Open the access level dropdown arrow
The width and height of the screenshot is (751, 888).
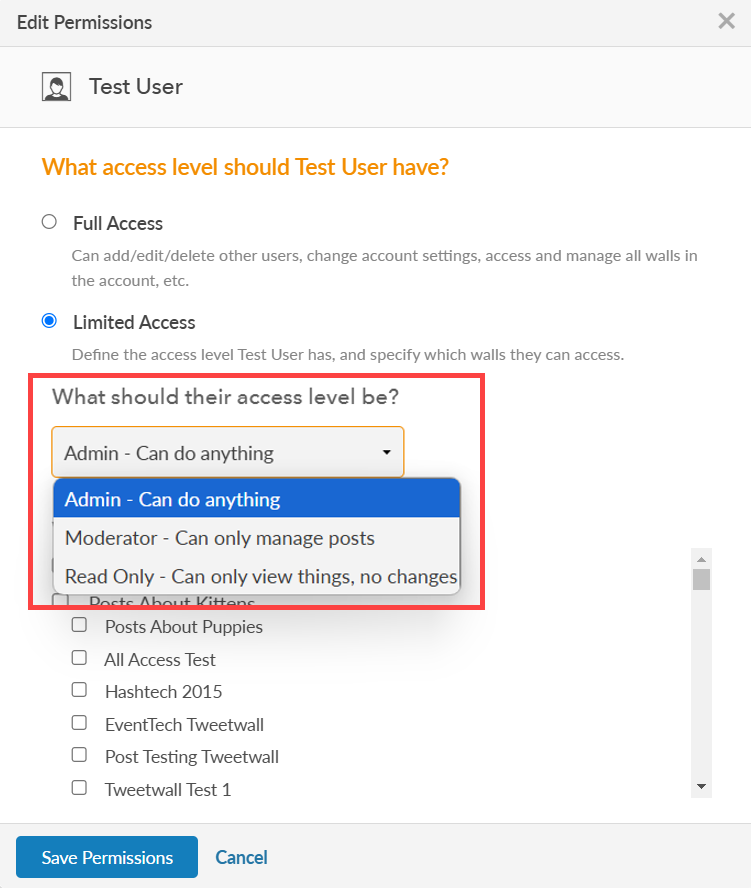(x=386, y=452)
